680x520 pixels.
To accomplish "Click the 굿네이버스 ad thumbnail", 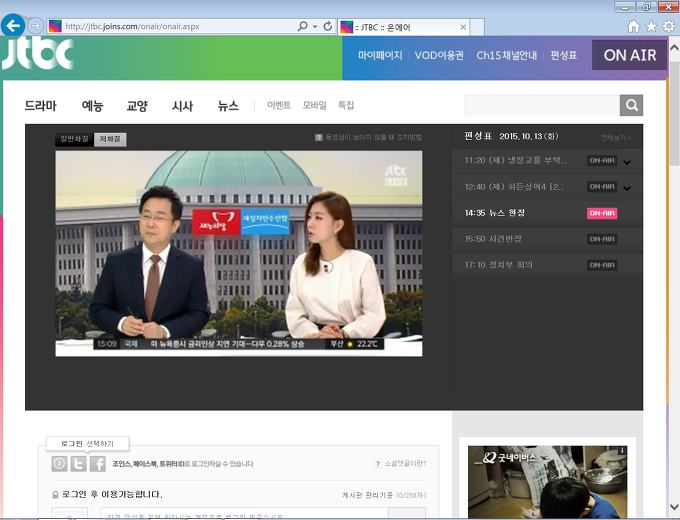I will (547, 482).
